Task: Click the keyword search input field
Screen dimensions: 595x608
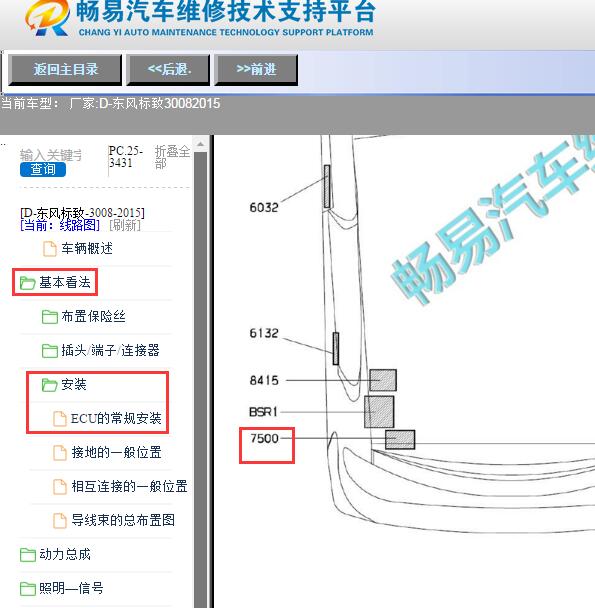Action: coord(50,155)
